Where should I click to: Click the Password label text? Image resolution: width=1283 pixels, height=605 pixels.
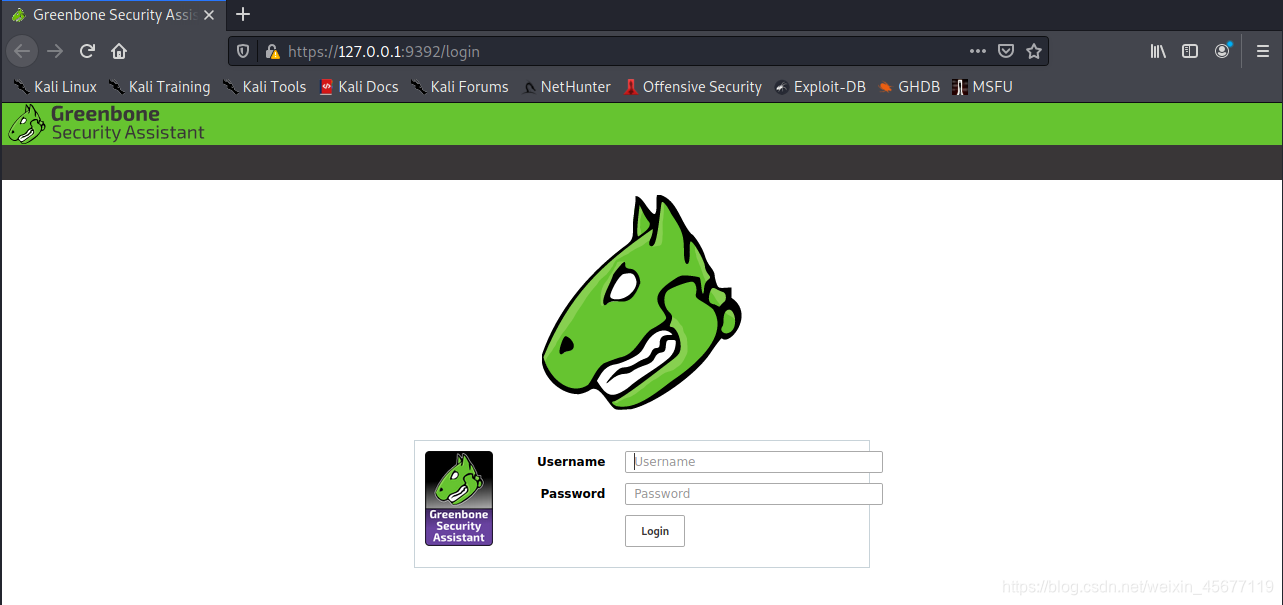click(x=573, y=494)
